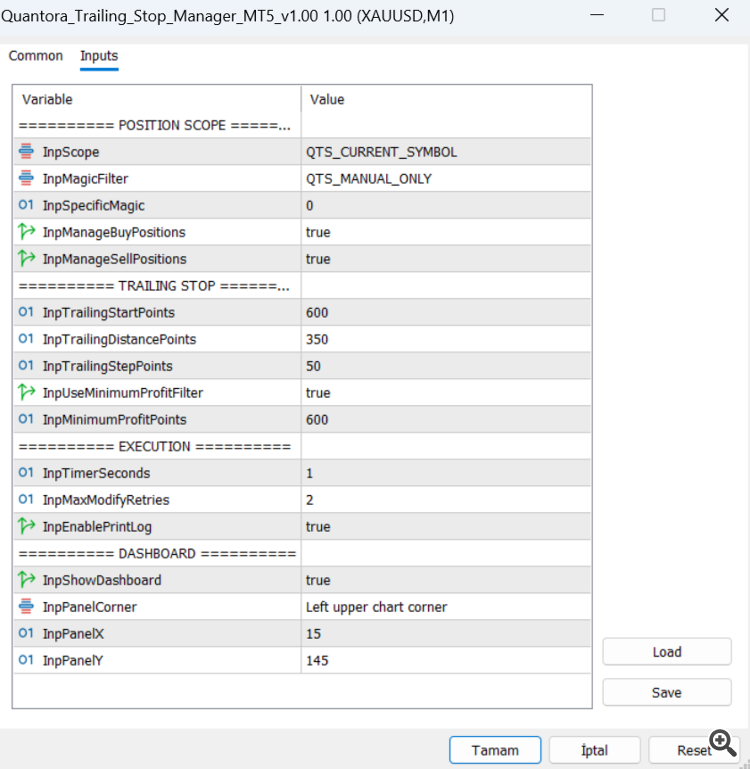Click the Variable column header
The height and width of the screenshot is (769, 750).
tap(157, 100)
